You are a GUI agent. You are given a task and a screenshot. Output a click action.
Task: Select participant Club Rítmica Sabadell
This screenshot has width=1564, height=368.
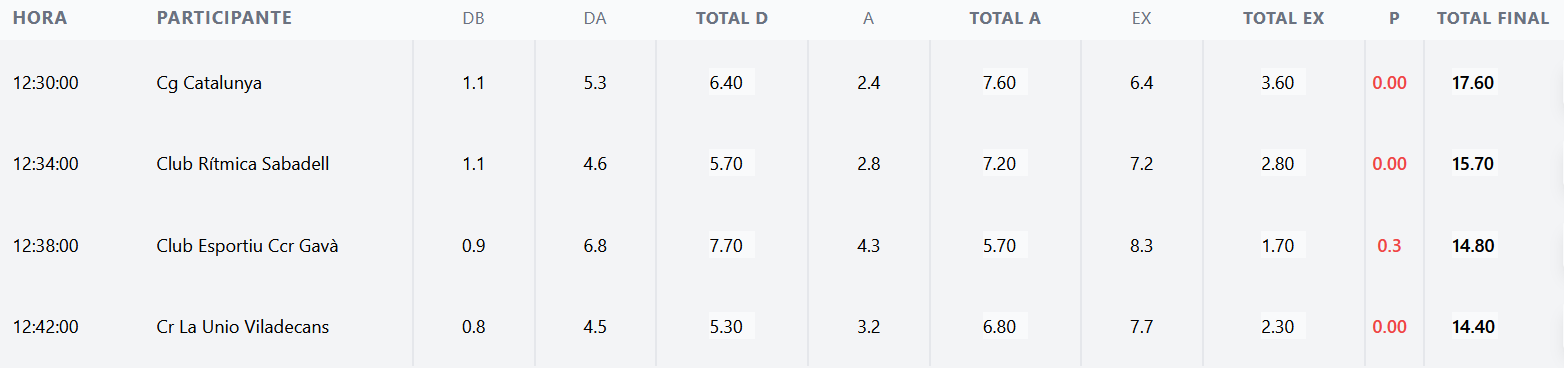243,164
